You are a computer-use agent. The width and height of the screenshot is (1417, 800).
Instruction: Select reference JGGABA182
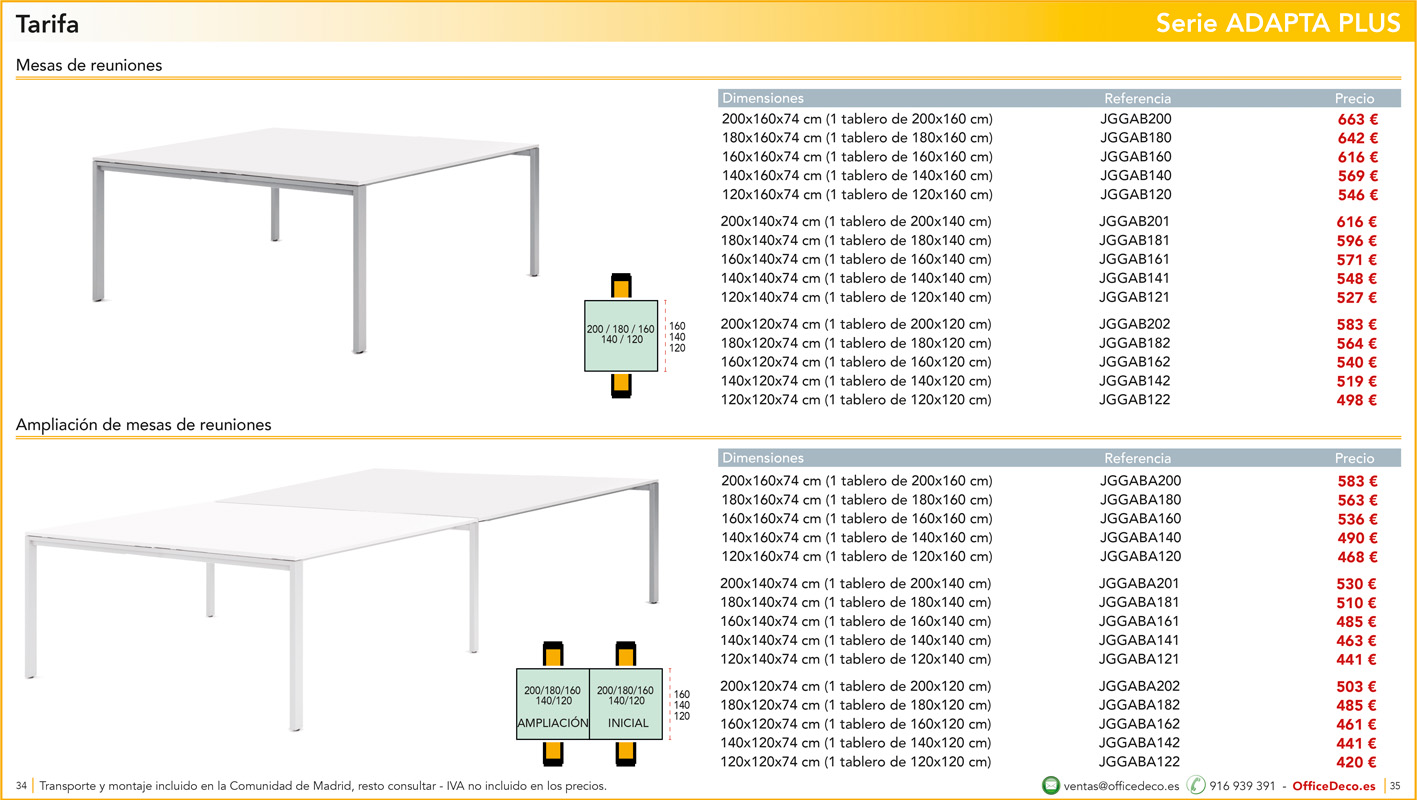point(1140,705)
